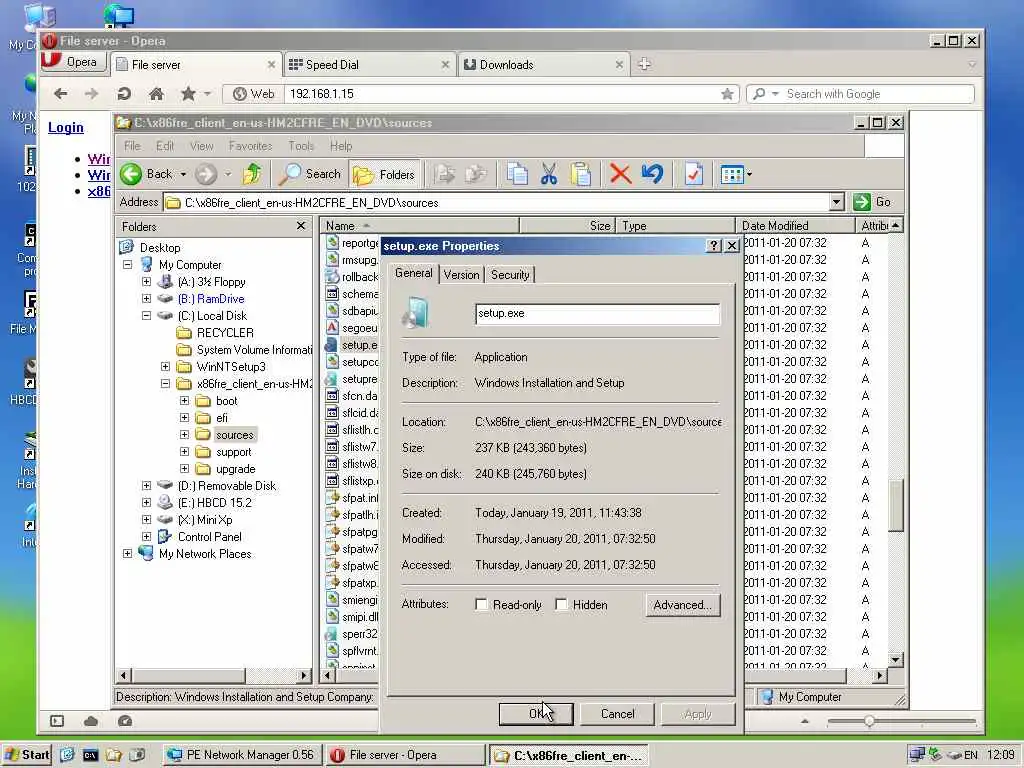Toggle the Read-only checkbox

coord(481,605)
